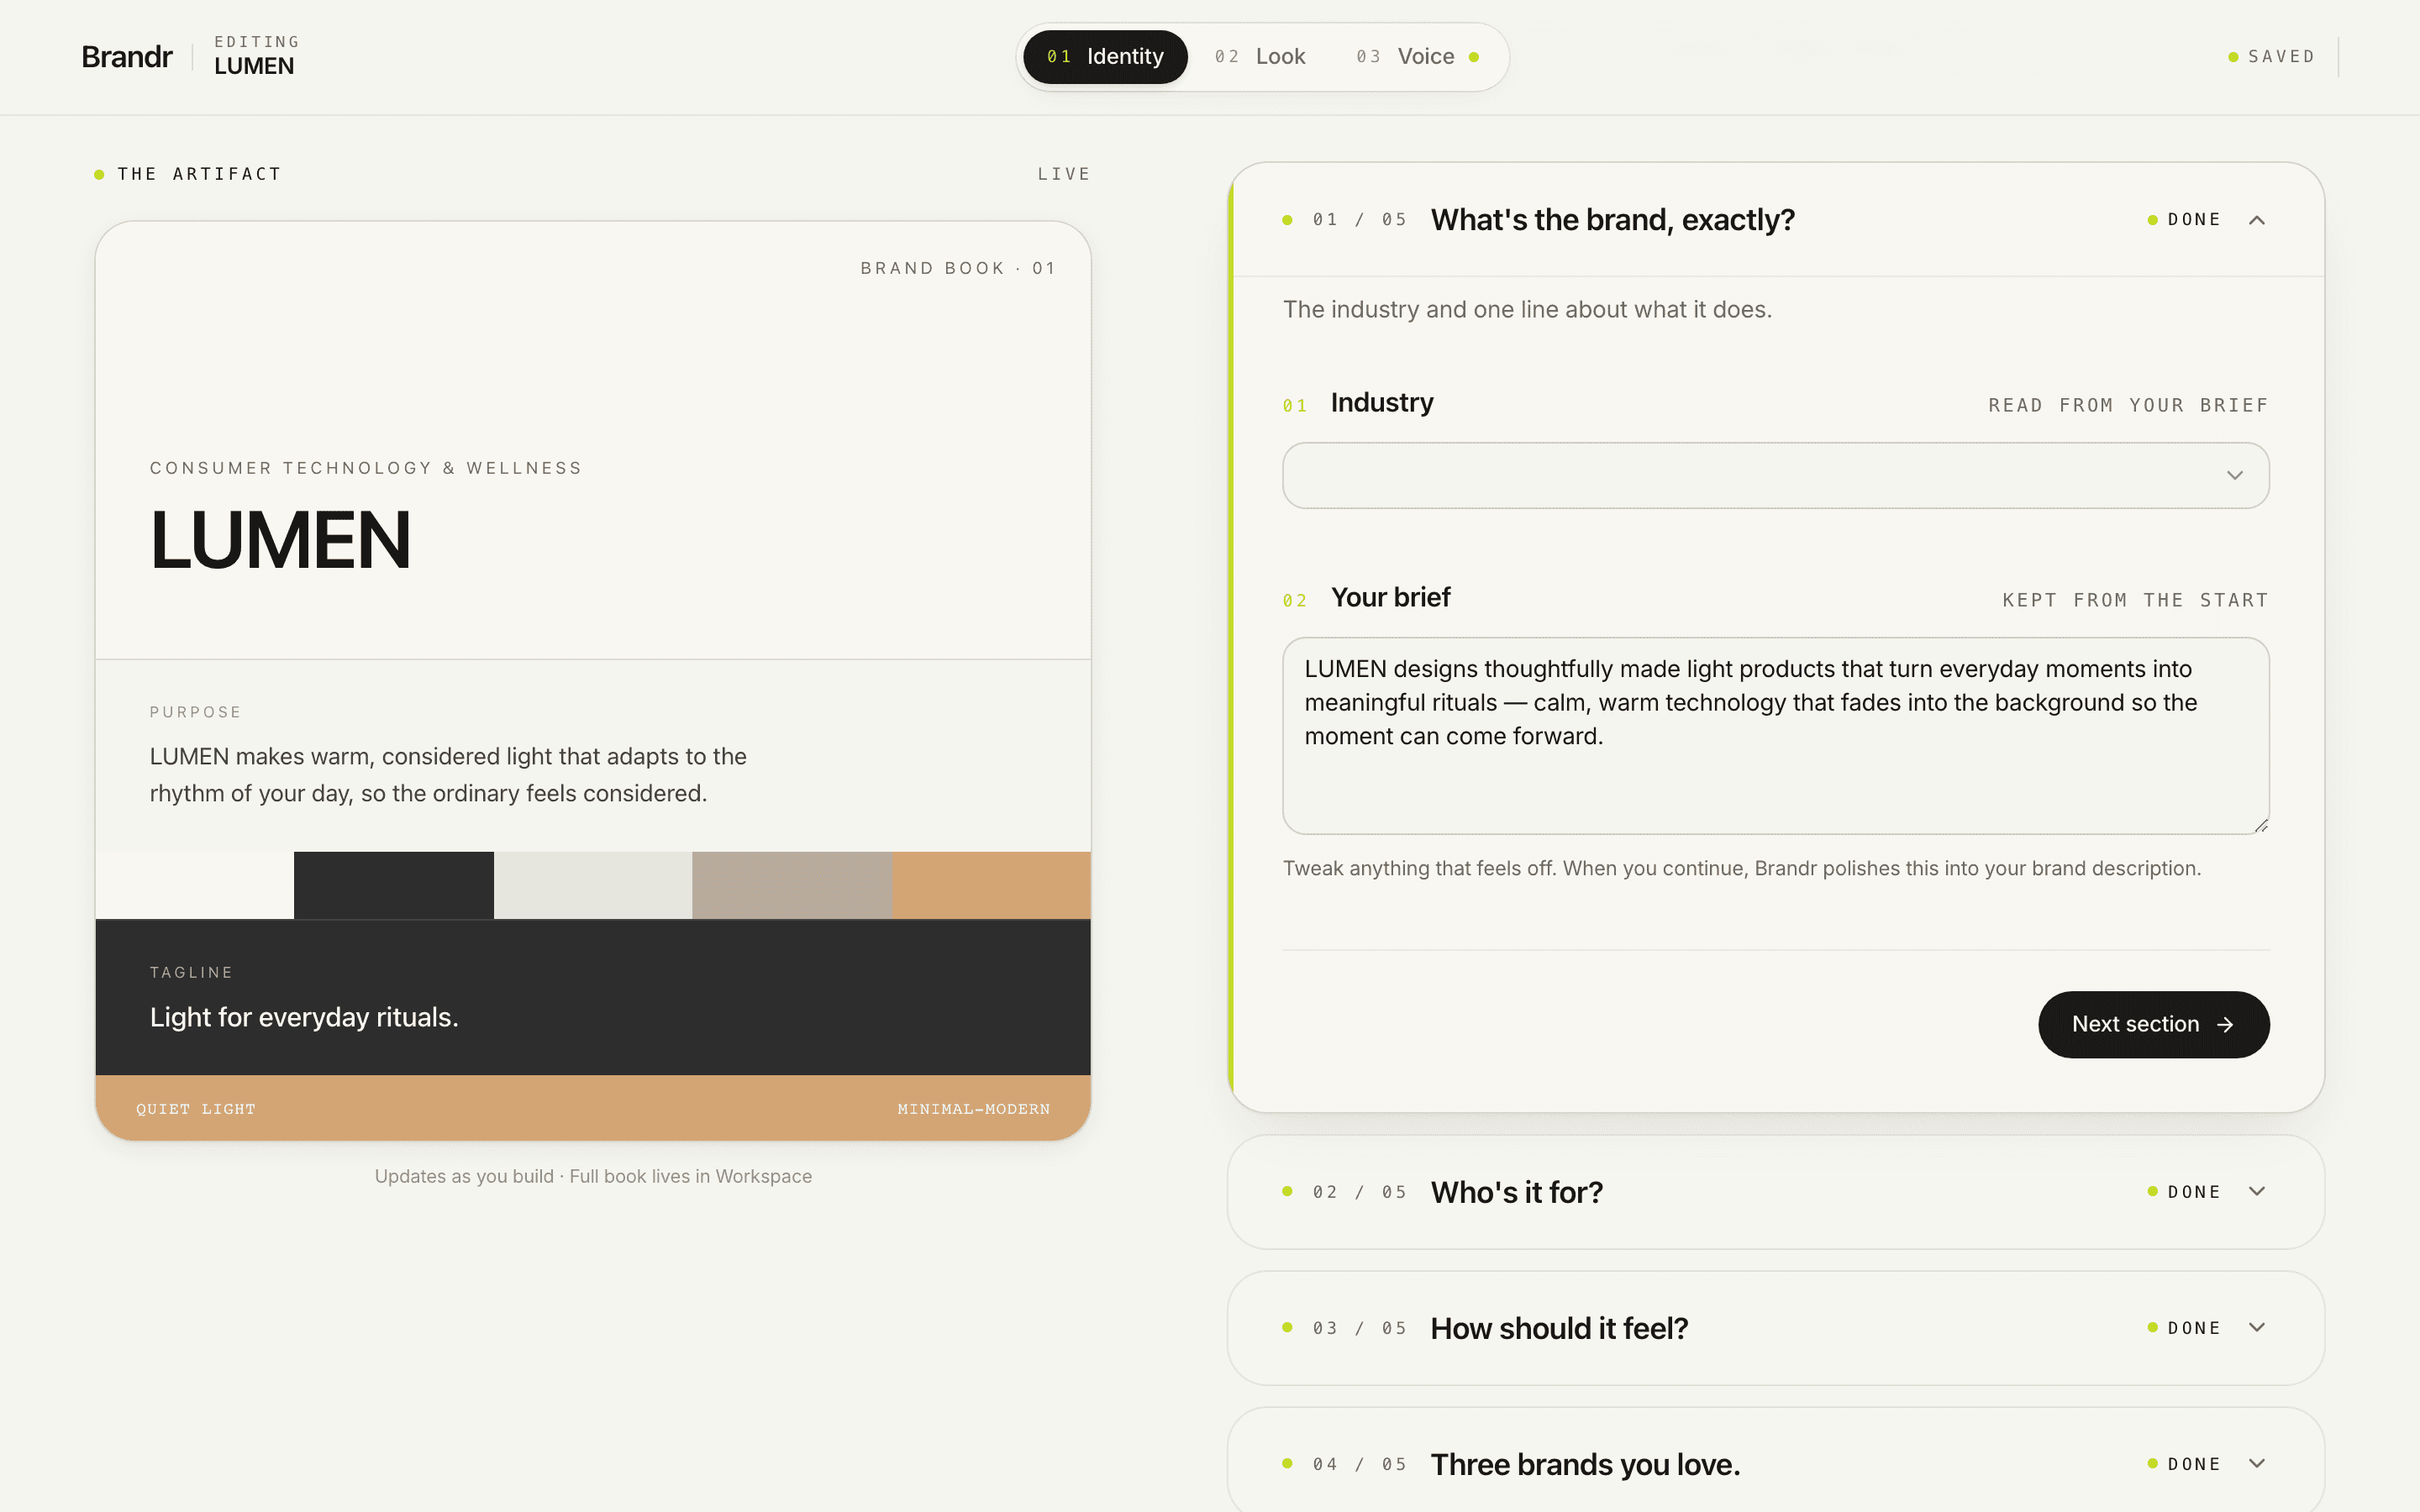Click the green status dot next to Voice
2420x1512 pixels.
click(1474, 57)
